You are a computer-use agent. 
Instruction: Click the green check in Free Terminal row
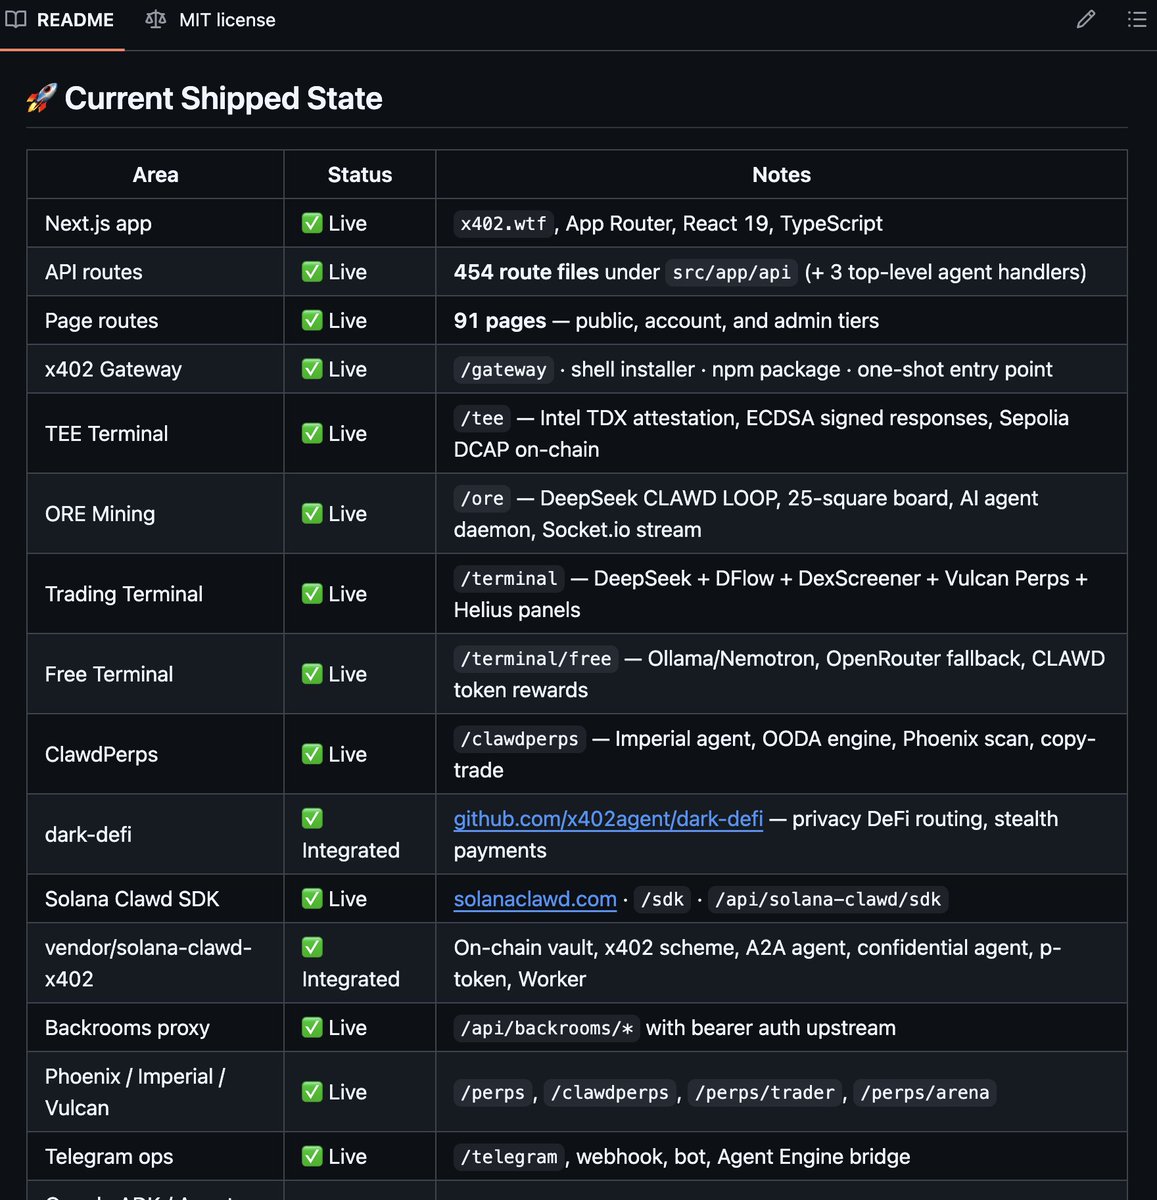click(312, 674)
